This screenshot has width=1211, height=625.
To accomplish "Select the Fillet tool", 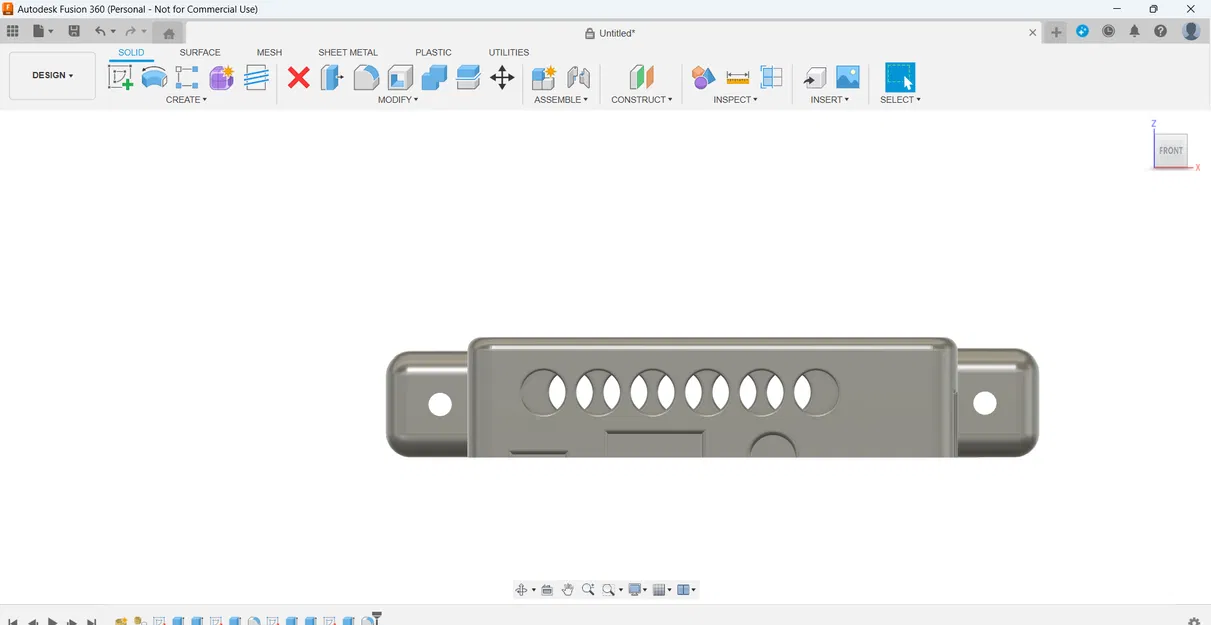I will (366, 77).
